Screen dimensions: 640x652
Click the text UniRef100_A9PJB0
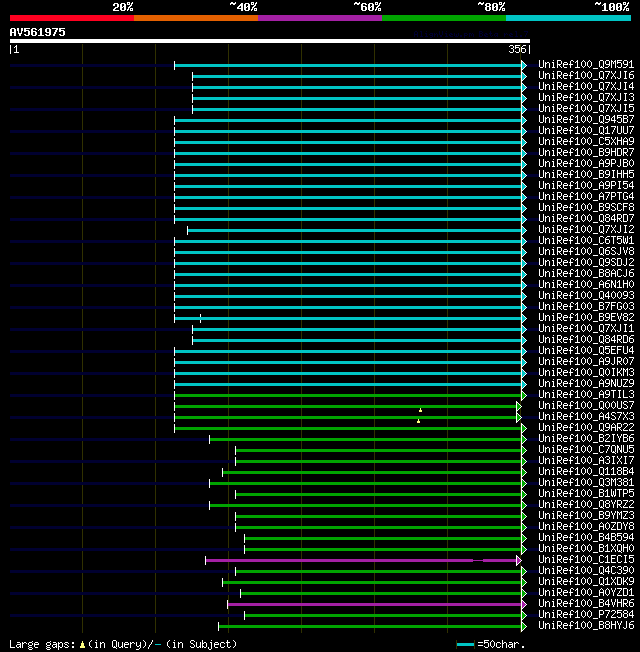pyautogui.click(x=586, y=163)
